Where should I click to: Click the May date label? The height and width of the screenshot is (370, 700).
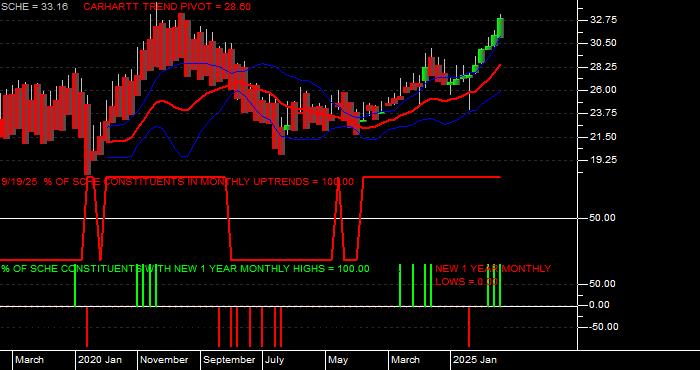tap(339, 360)
